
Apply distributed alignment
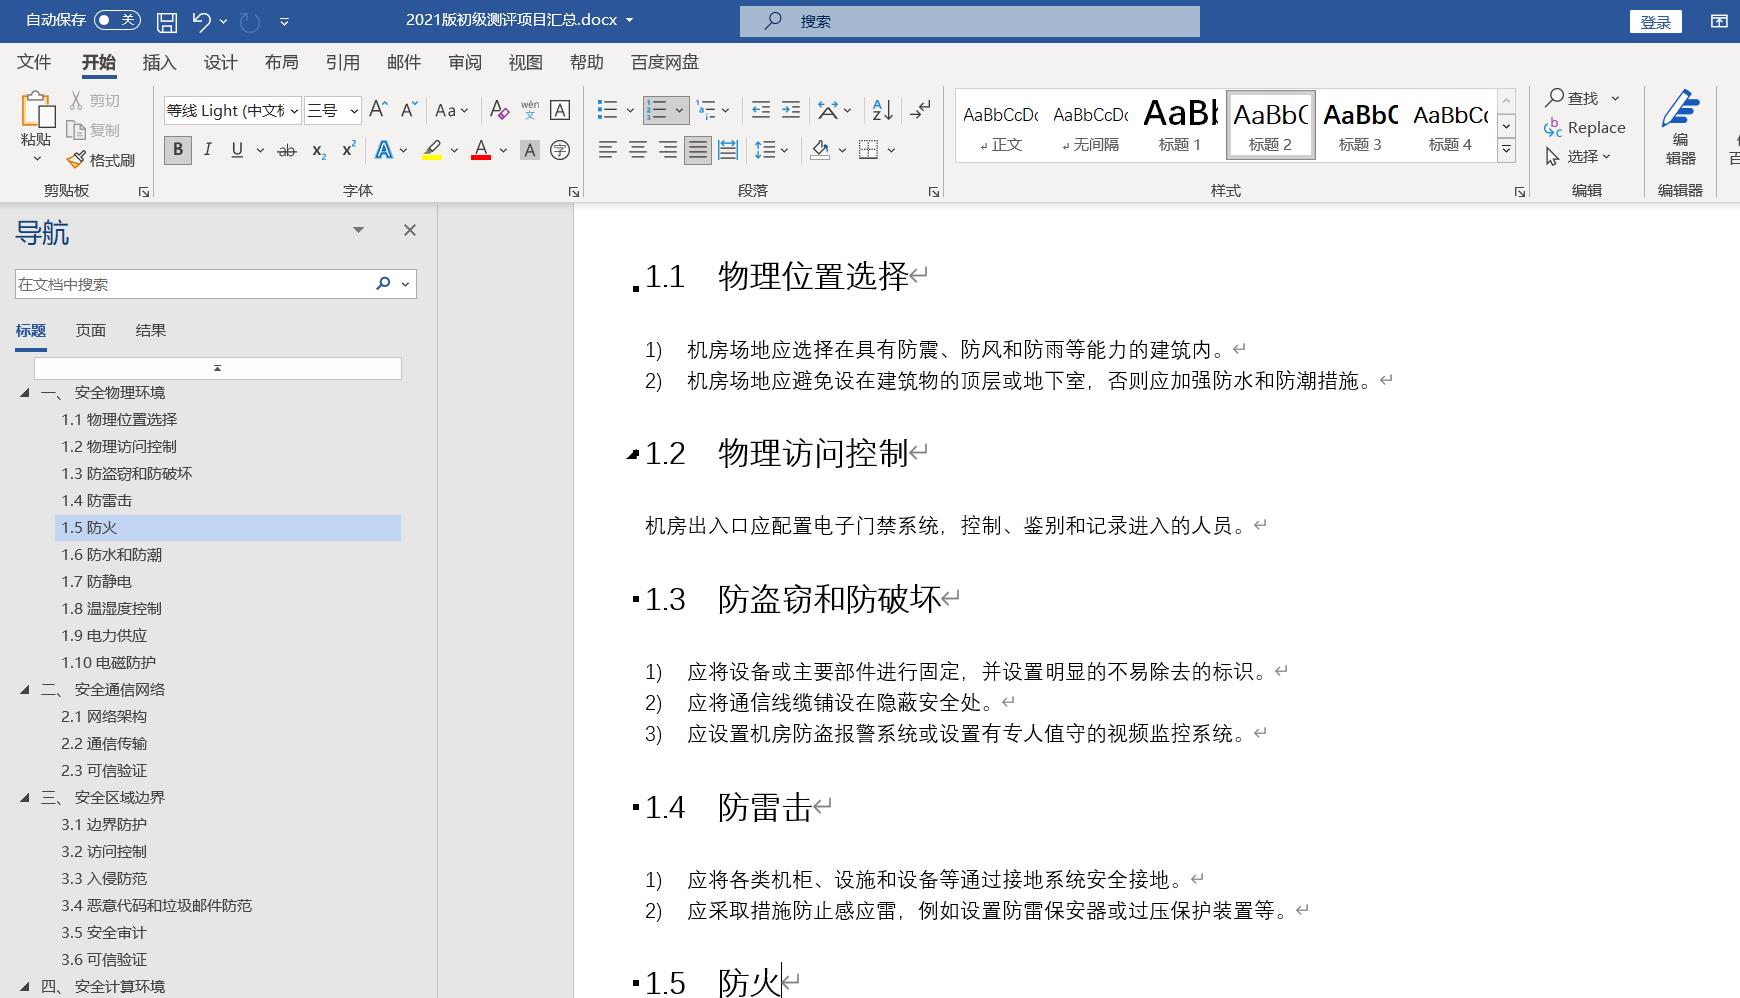[728, 150]
